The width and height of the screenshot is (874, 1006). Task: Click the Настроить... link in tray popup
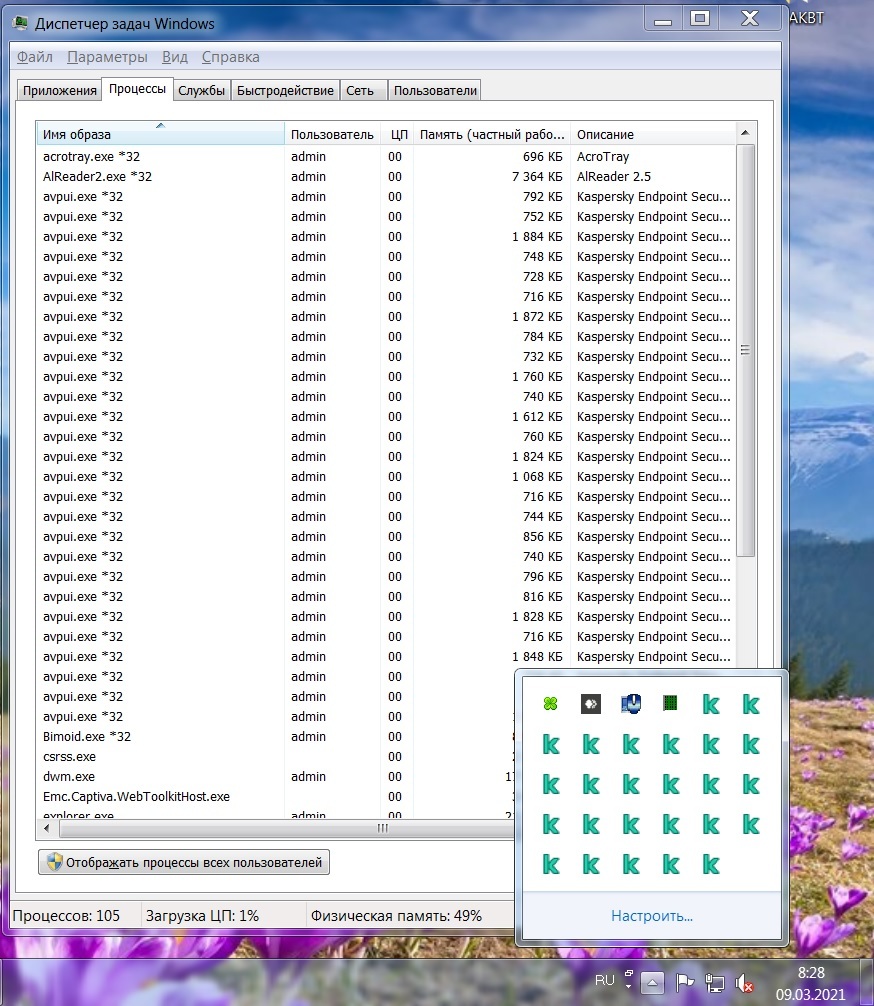(x=652, y=915)
